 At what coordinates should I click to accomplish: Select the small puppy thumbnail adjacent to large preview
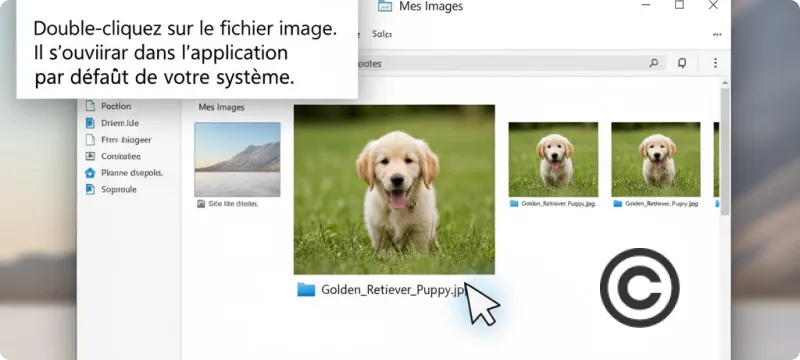pos(553,159)
